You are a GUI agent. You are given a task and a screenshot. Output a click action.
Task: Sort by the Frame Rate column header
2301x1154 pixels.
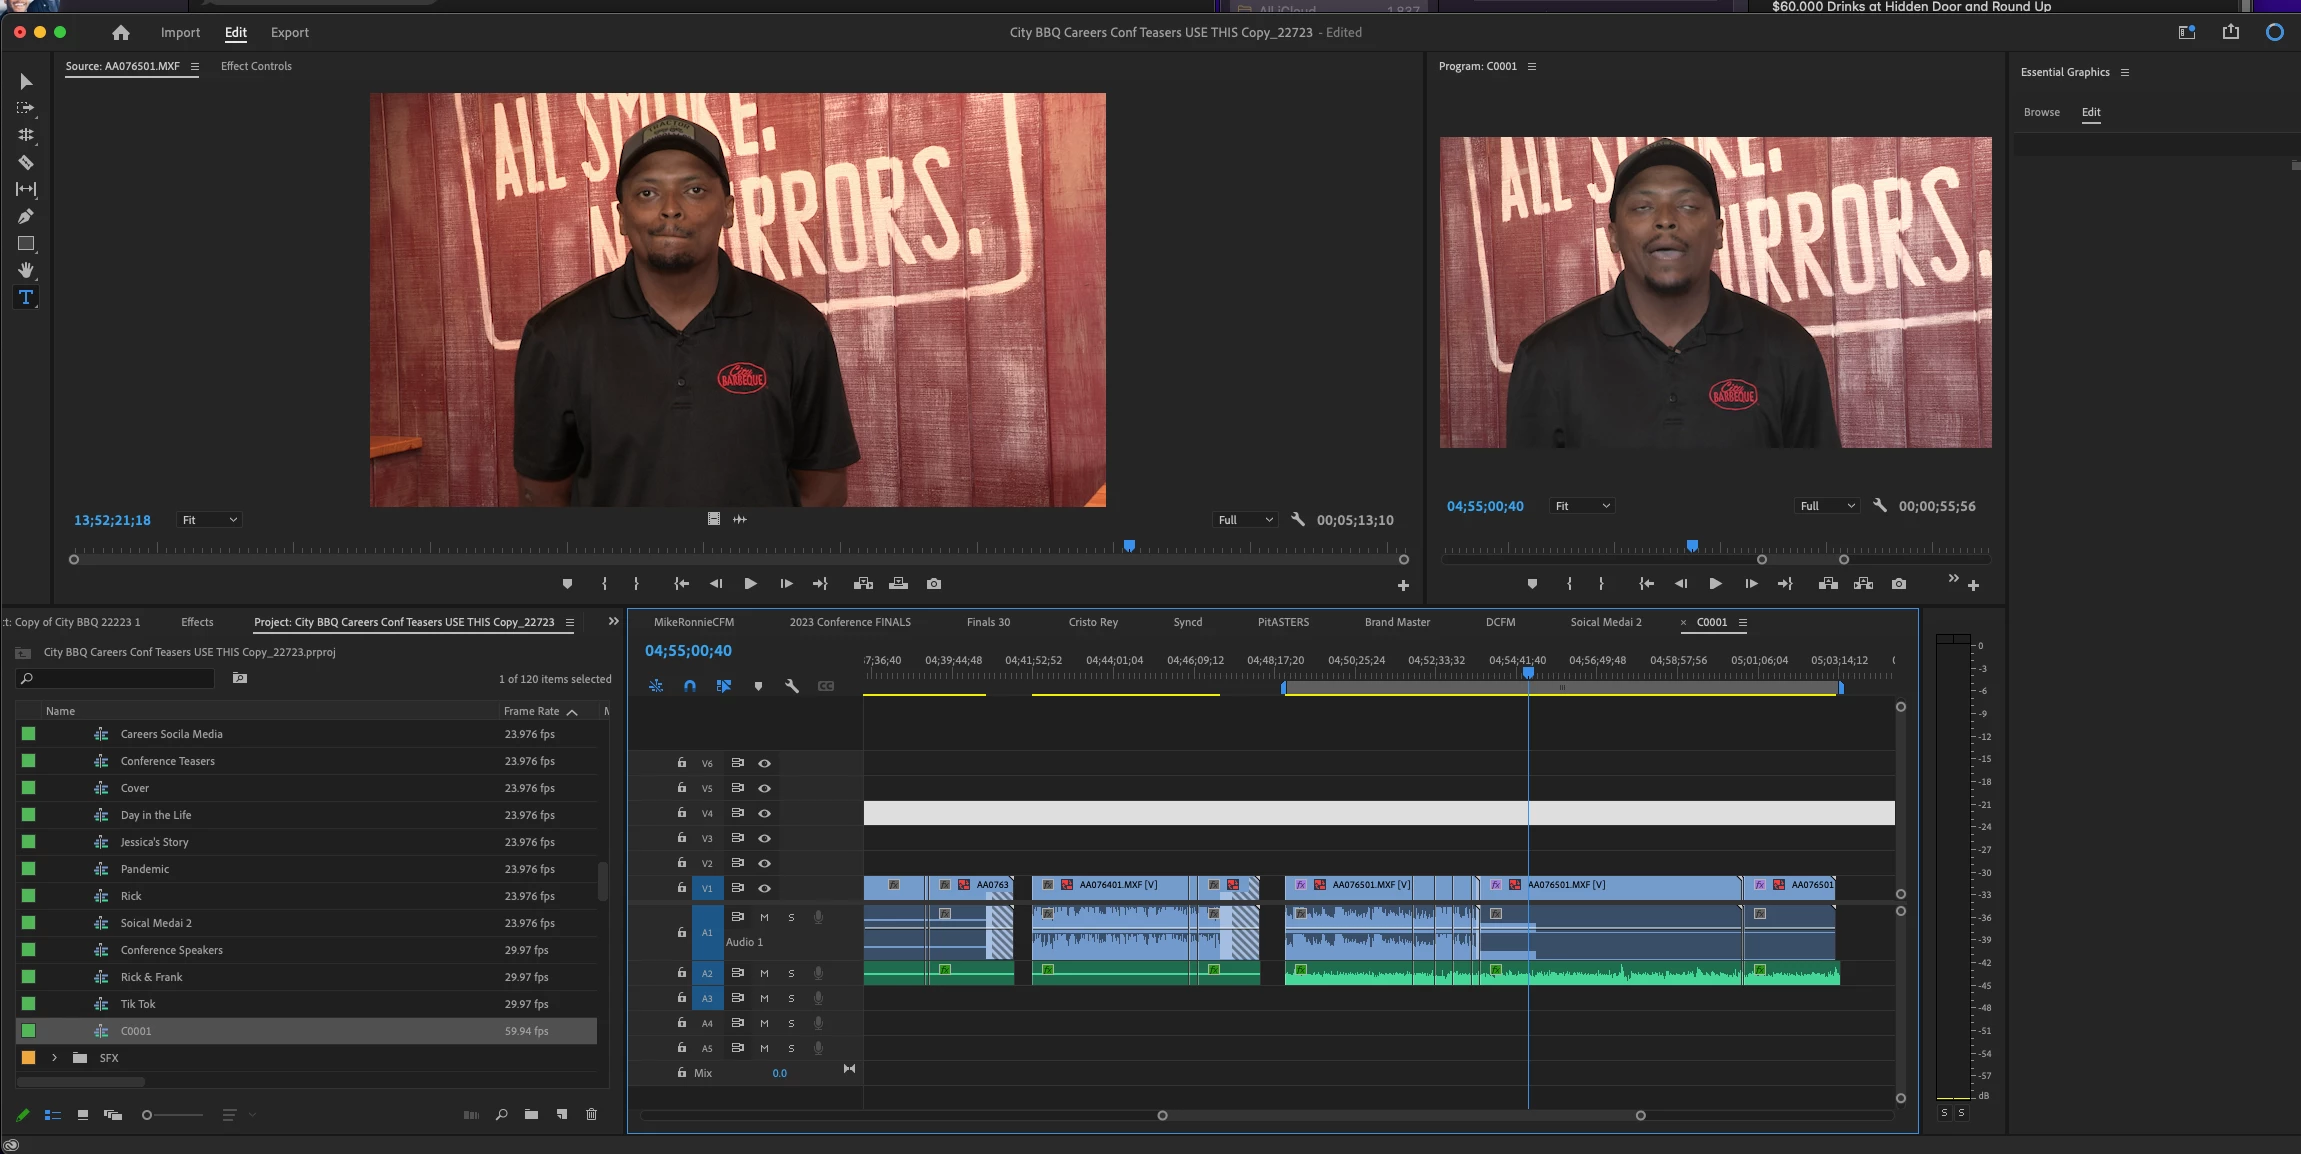pyautogui.click(x=532, y=712)
